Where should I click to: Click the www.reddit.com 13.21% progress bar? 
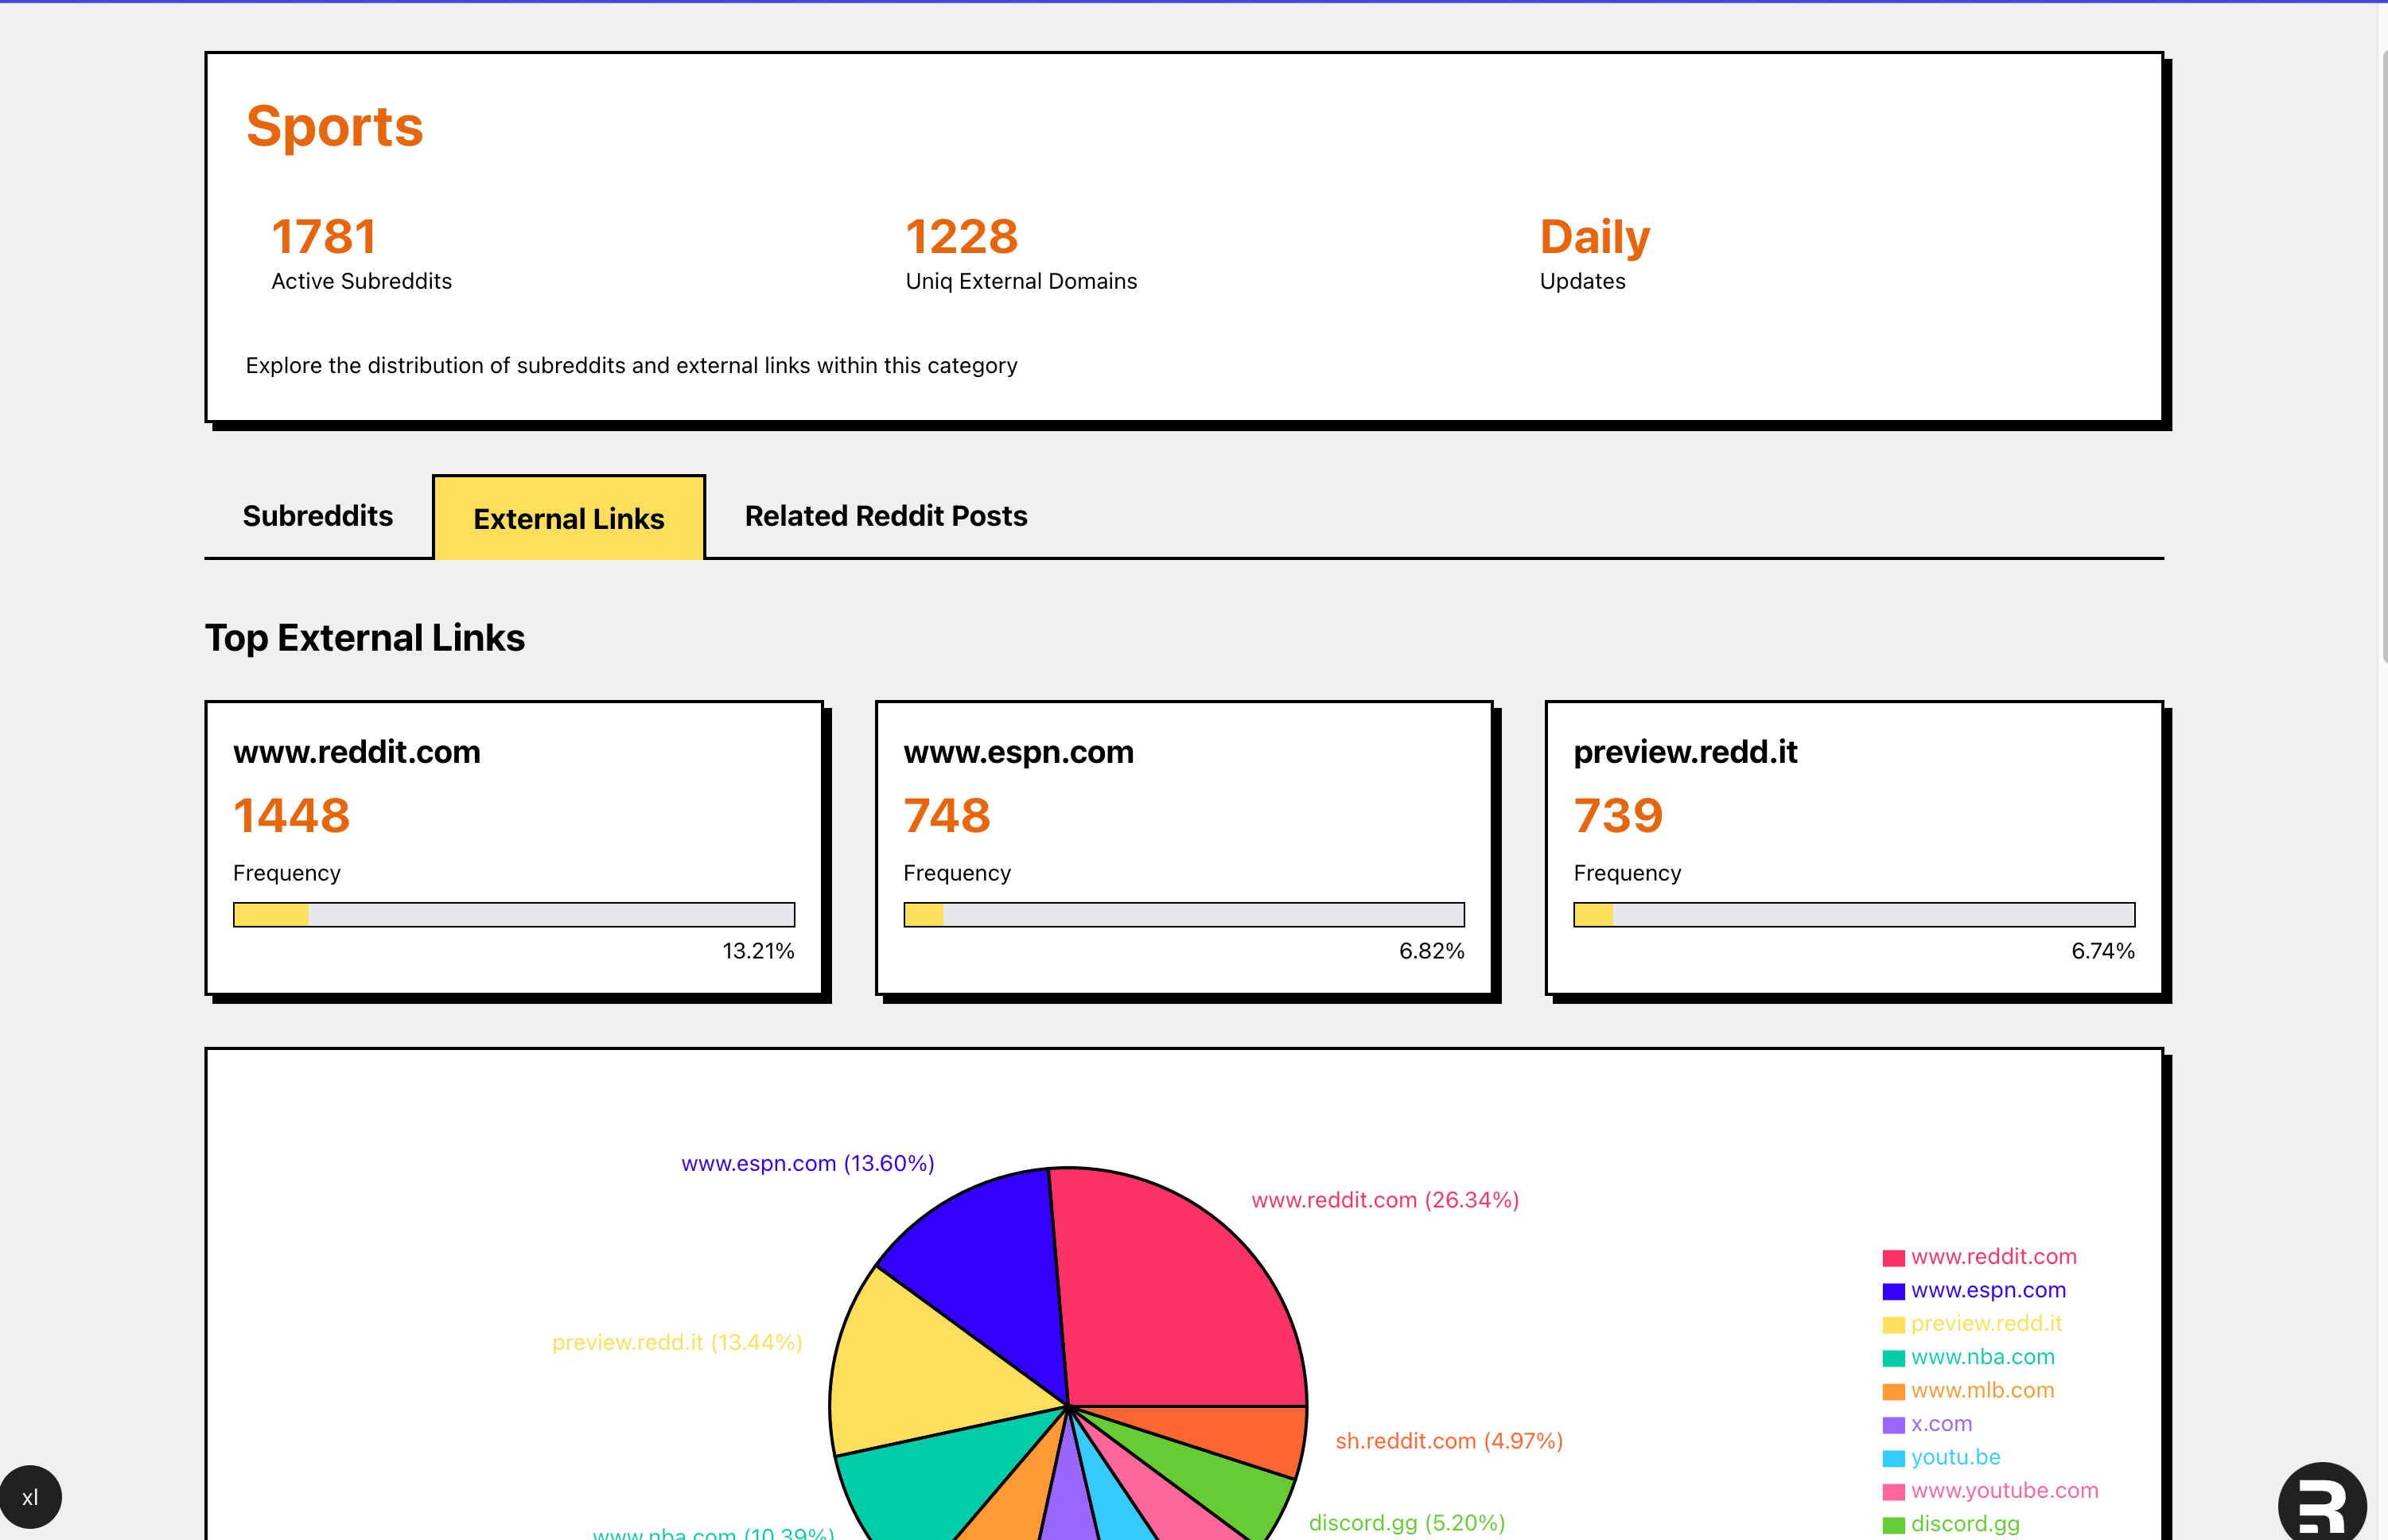[x=513, y=914]
